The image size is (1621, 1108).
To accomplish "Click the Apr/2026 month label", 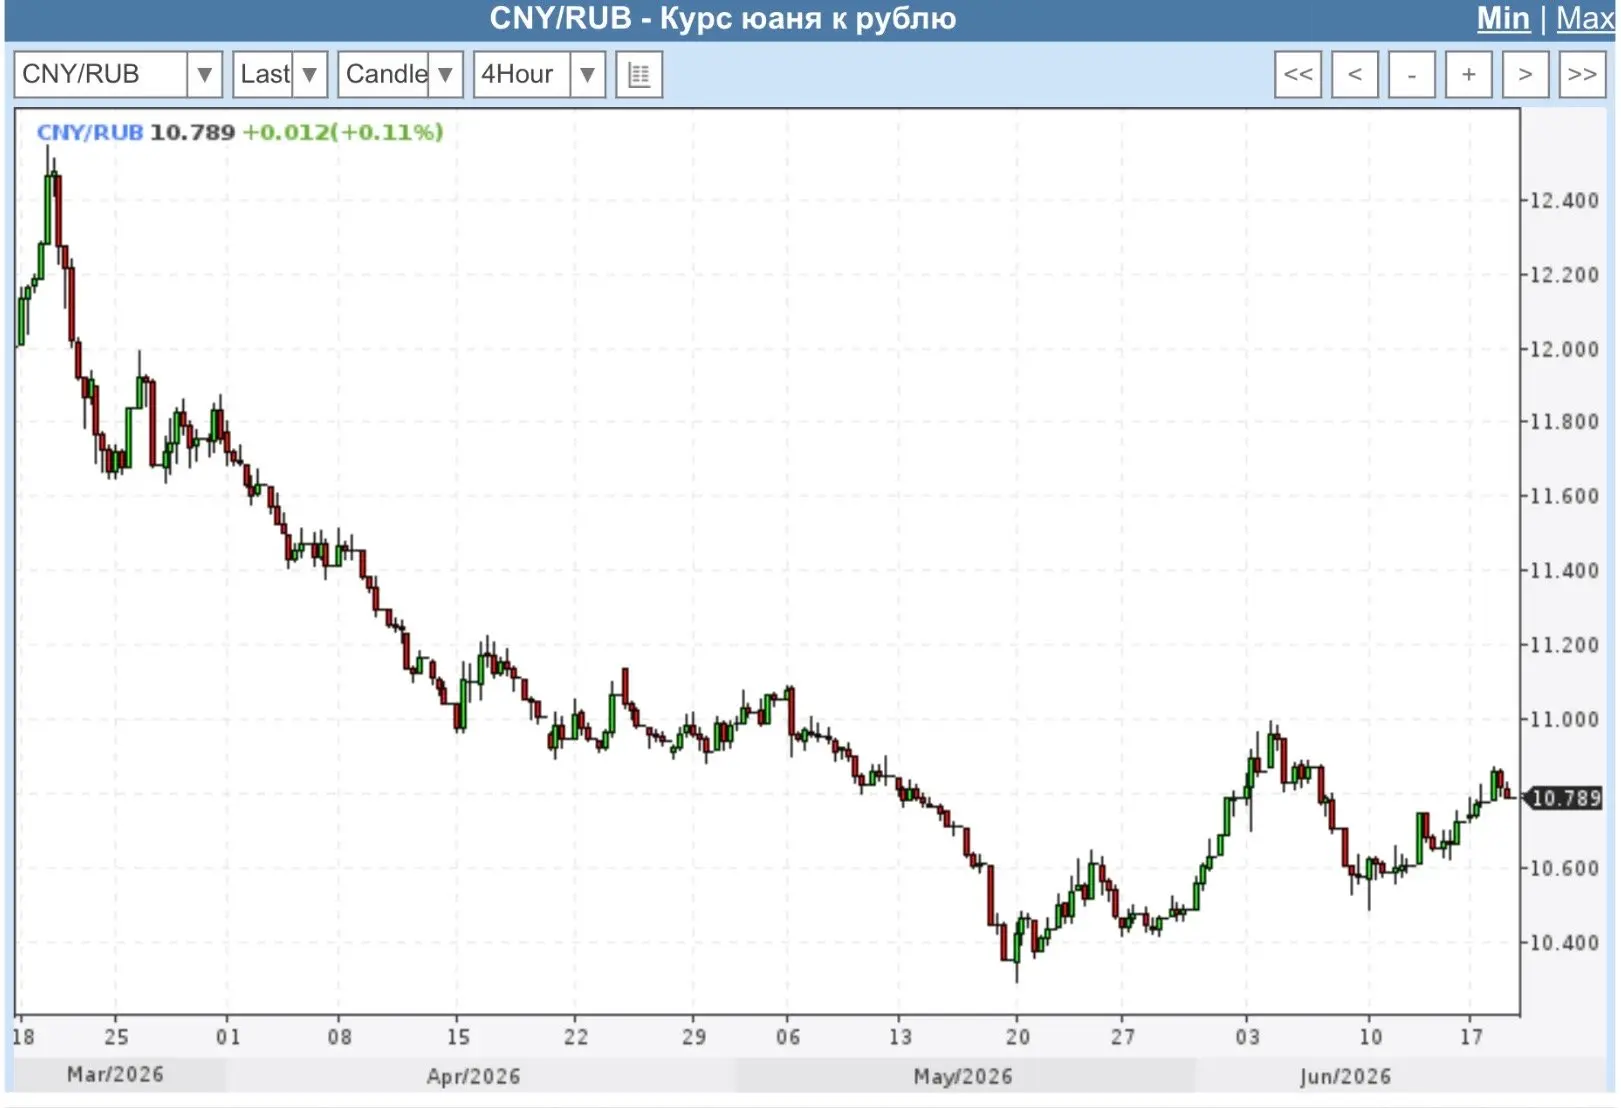I will (473, 1077).
